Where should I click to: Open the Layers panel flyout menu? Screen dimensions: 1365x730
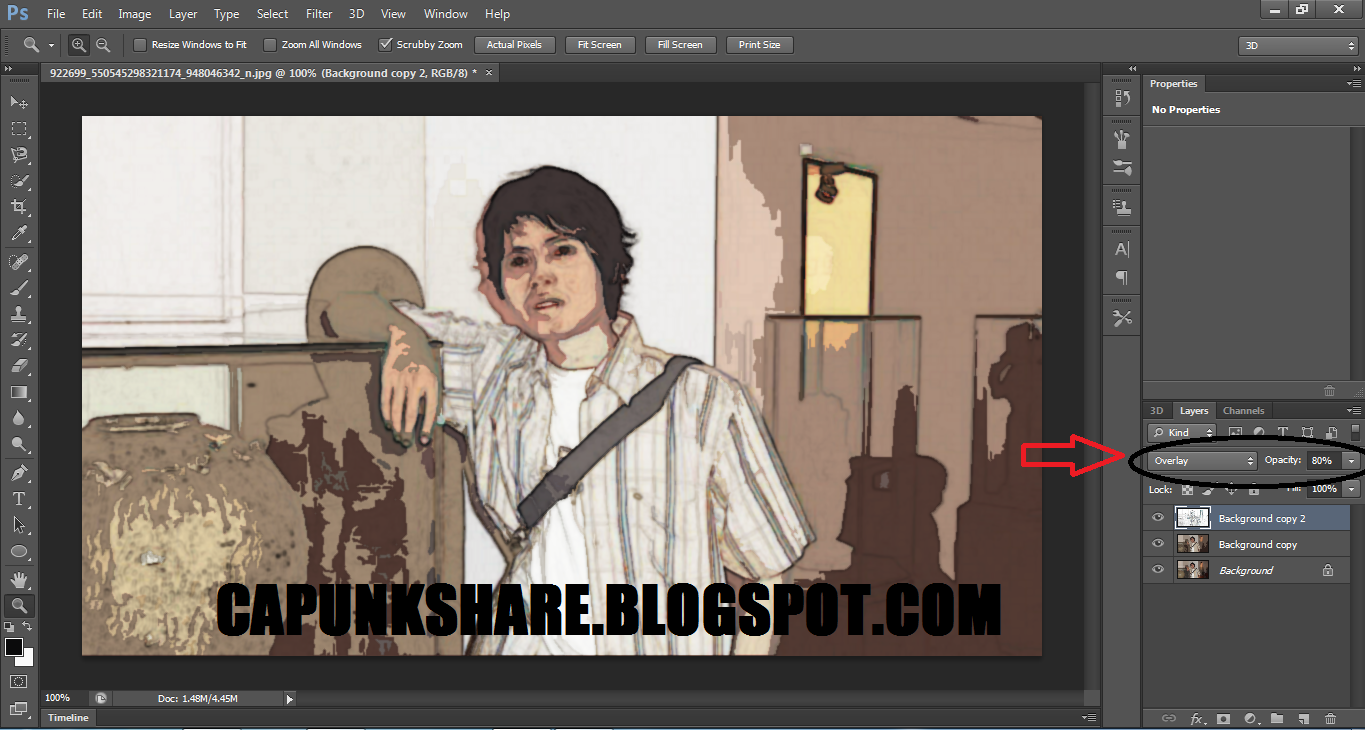1355,411
